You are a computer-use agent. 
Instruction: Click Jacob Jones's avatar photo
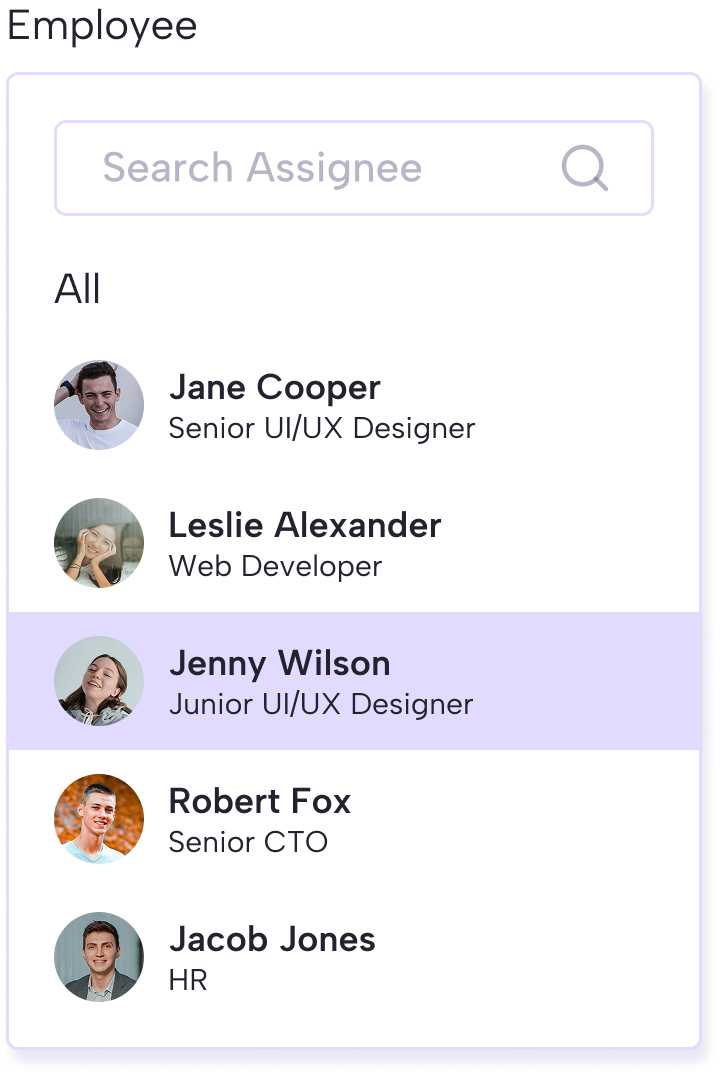99,957
